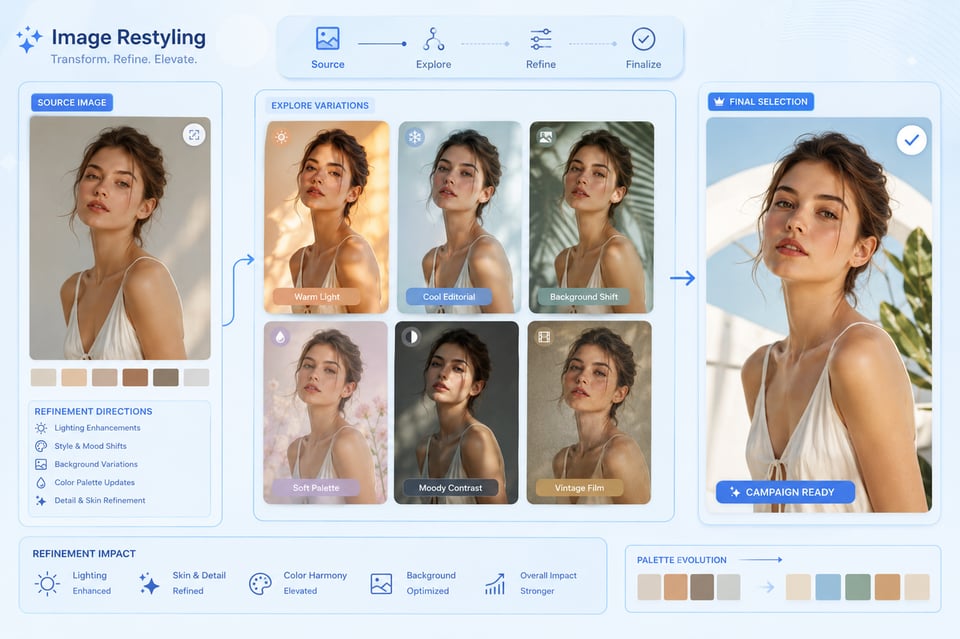Pick the peach tan source palette swatch
The image size is (960, 639).
[74, 377]
